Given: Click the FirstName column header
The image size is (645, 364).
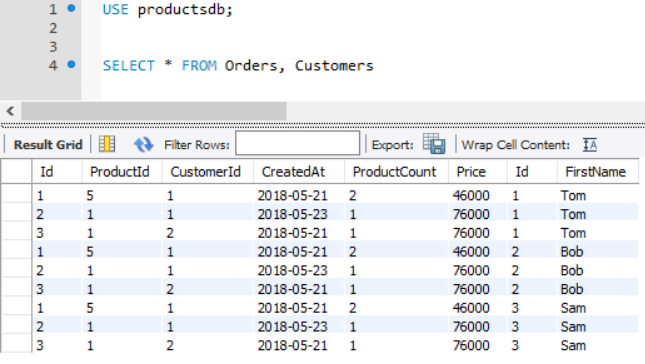Looking at the screenshot, I should coord(595,172).
